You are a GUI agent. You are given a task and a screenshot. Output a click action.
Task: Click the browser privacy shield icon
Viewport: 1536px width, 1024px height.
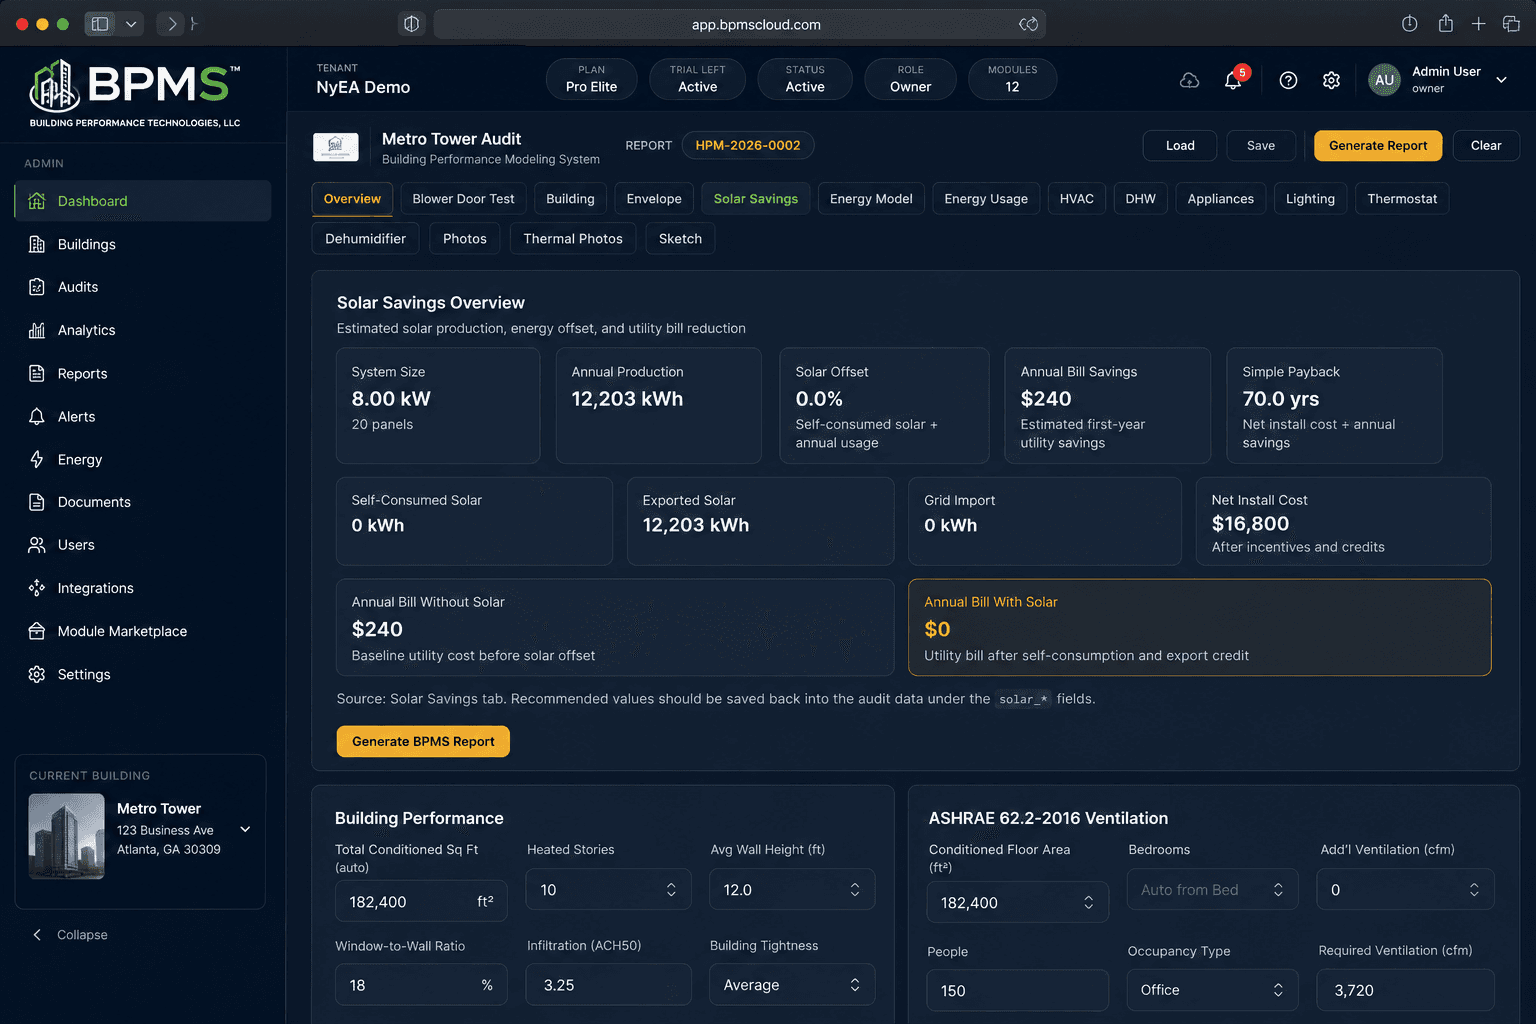pos(411,24)
